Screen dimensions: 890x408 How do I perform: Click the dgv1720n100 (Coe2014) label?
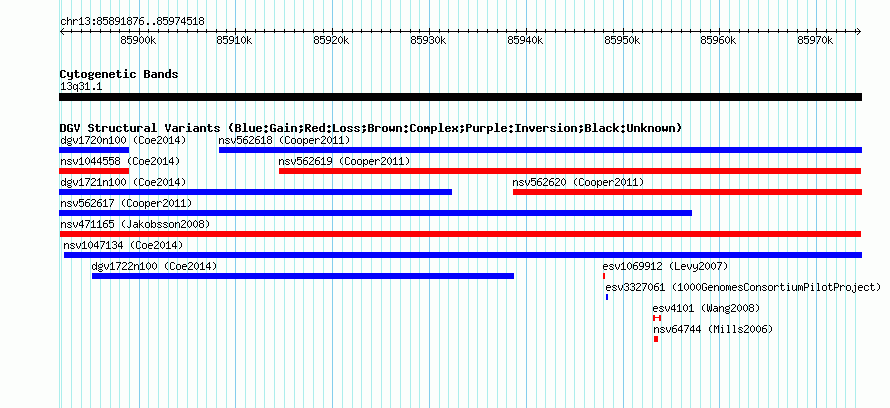point(123,140)
